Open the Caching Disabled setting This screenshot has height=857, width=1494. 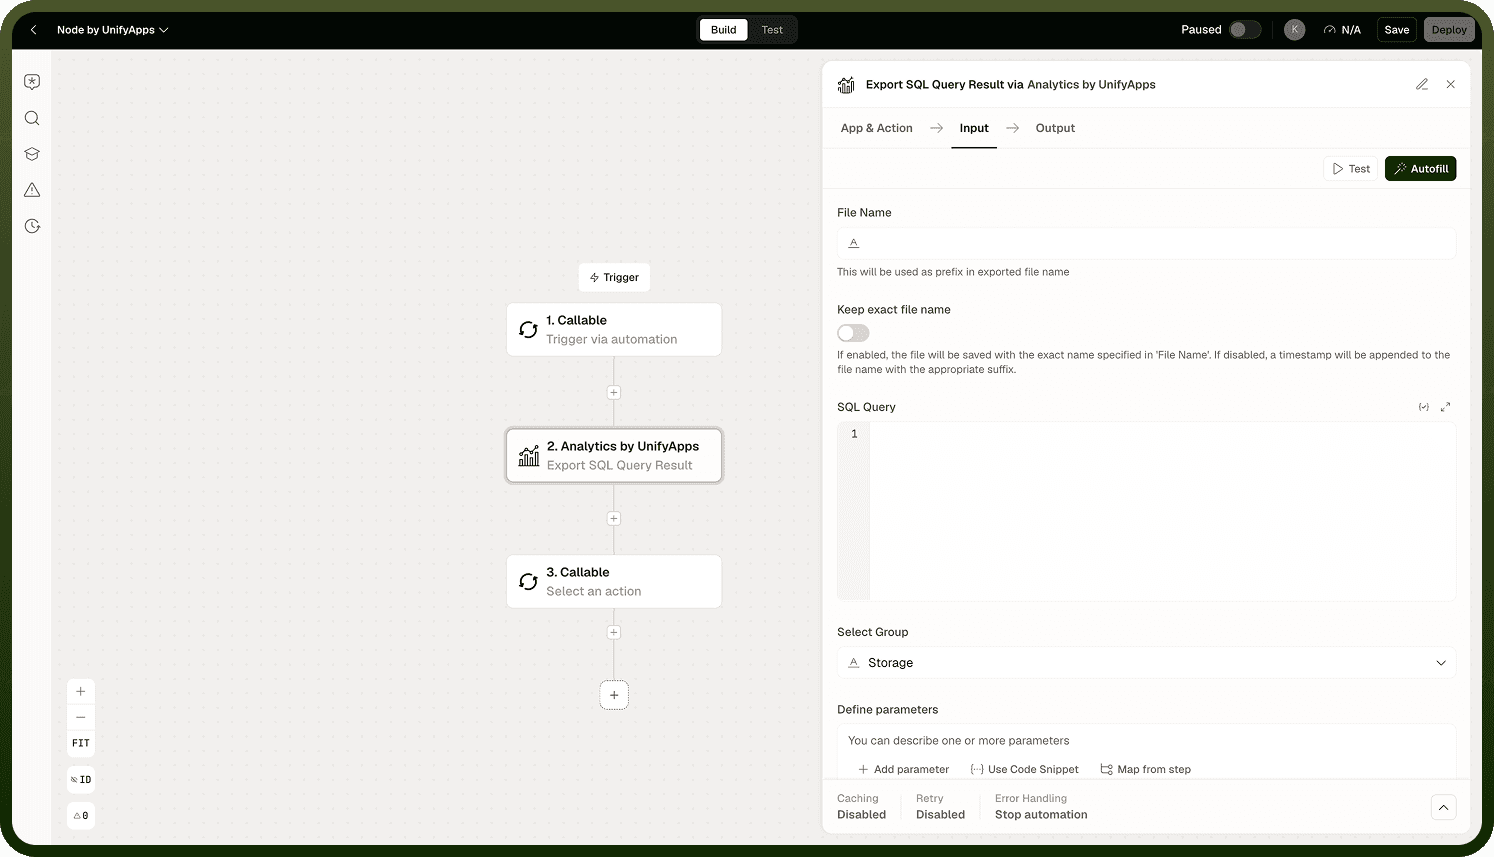point(861,807)
